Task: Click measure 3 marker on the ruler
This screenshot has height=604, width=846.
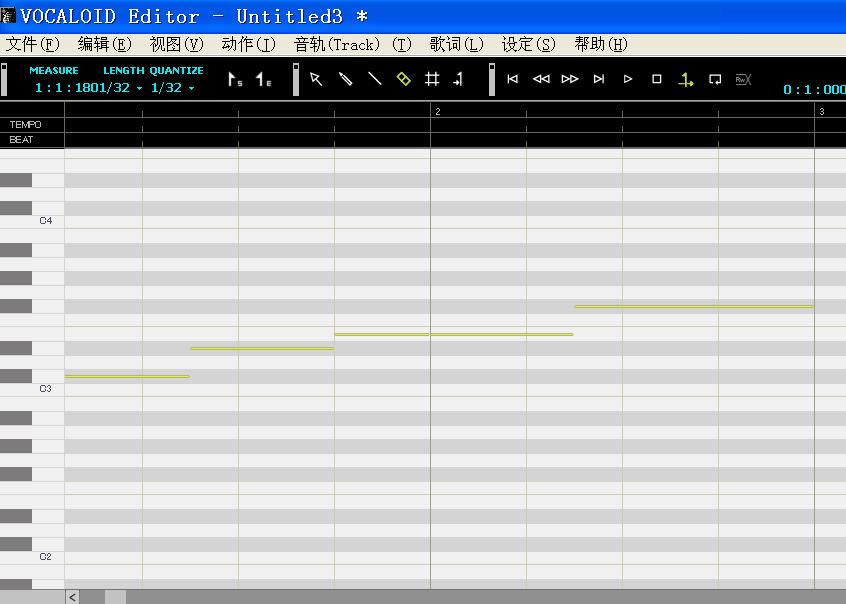Action: (822, 111)
